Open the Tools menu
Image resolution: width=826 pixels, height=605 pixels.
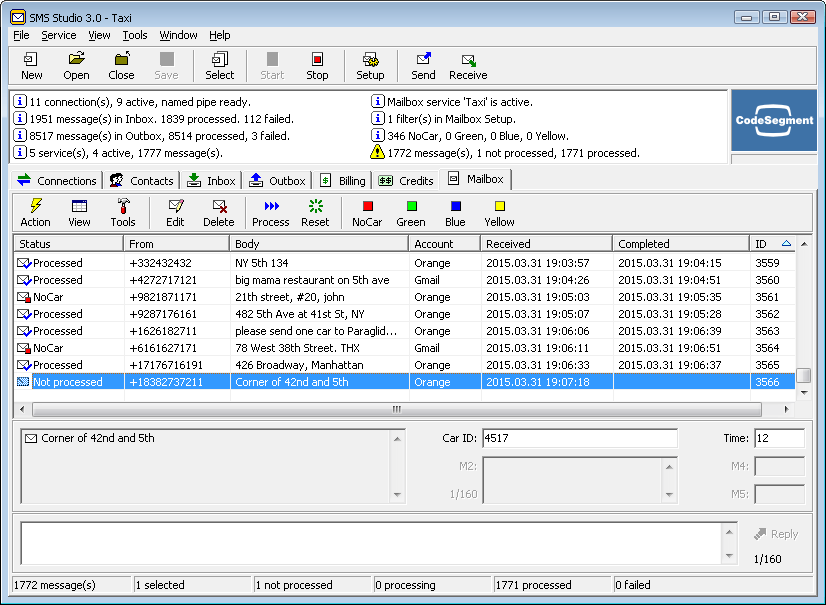point(134,35)
